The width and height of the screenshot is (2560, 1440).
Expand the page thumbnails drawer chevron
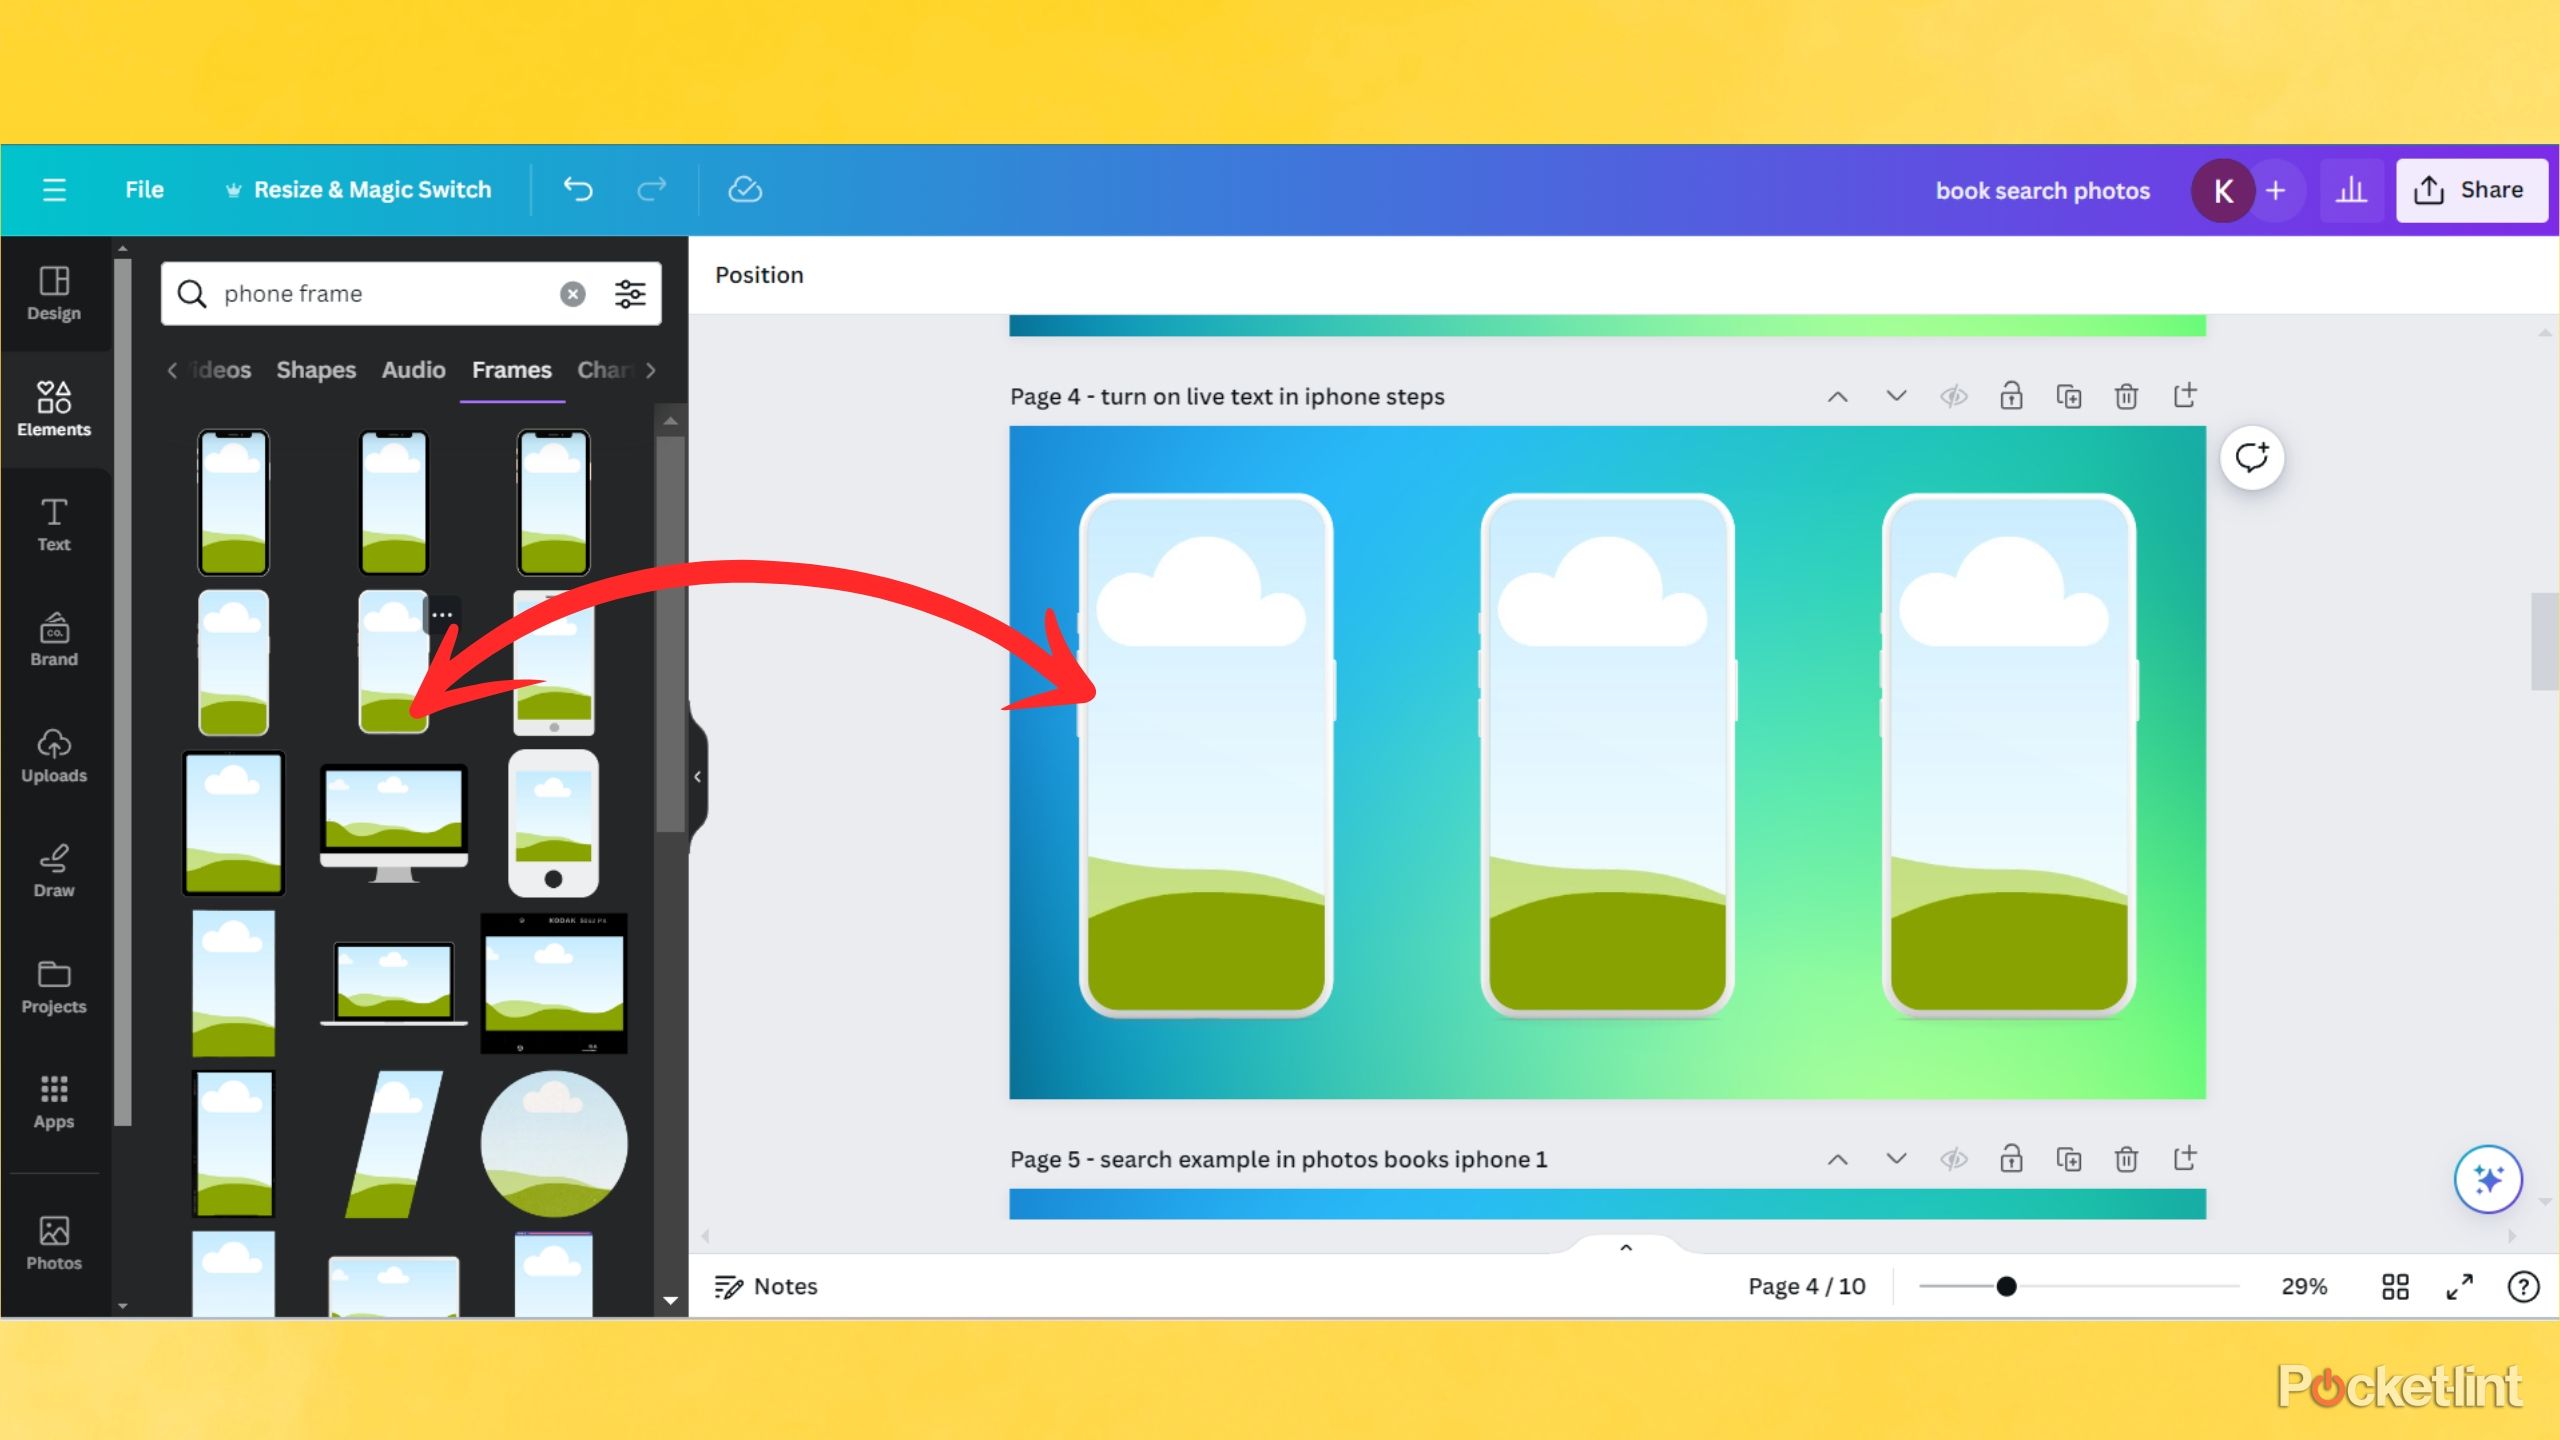[1626, 1247]
